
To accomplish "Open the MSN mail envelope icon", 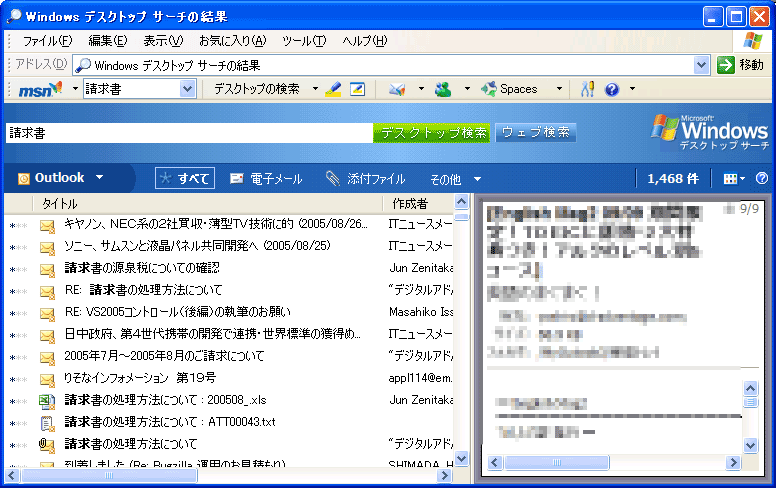I will click(397, 89).
